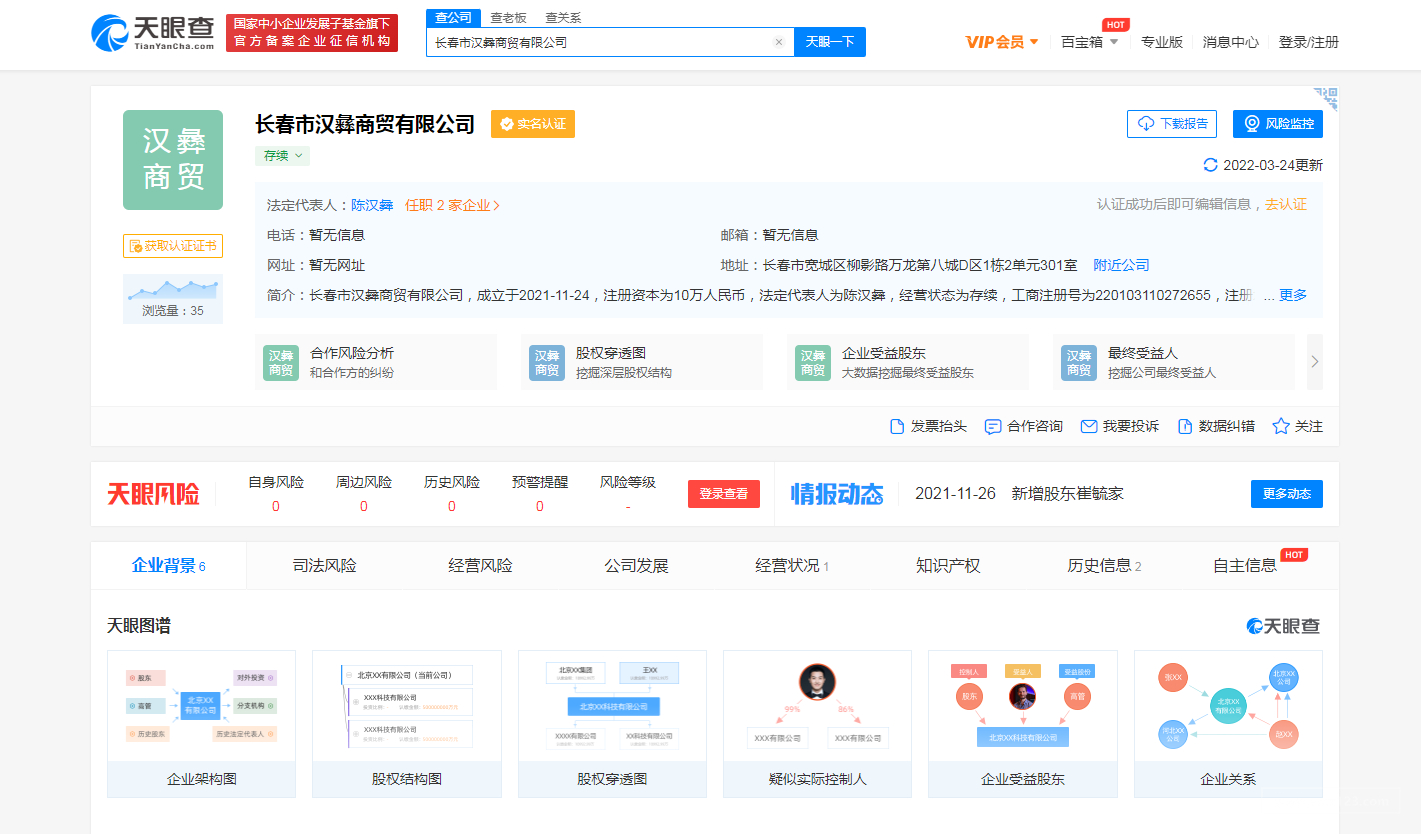Open the VIP会员 dropdown menu
1421x834 pixels.
click(x=1002, y=42)
